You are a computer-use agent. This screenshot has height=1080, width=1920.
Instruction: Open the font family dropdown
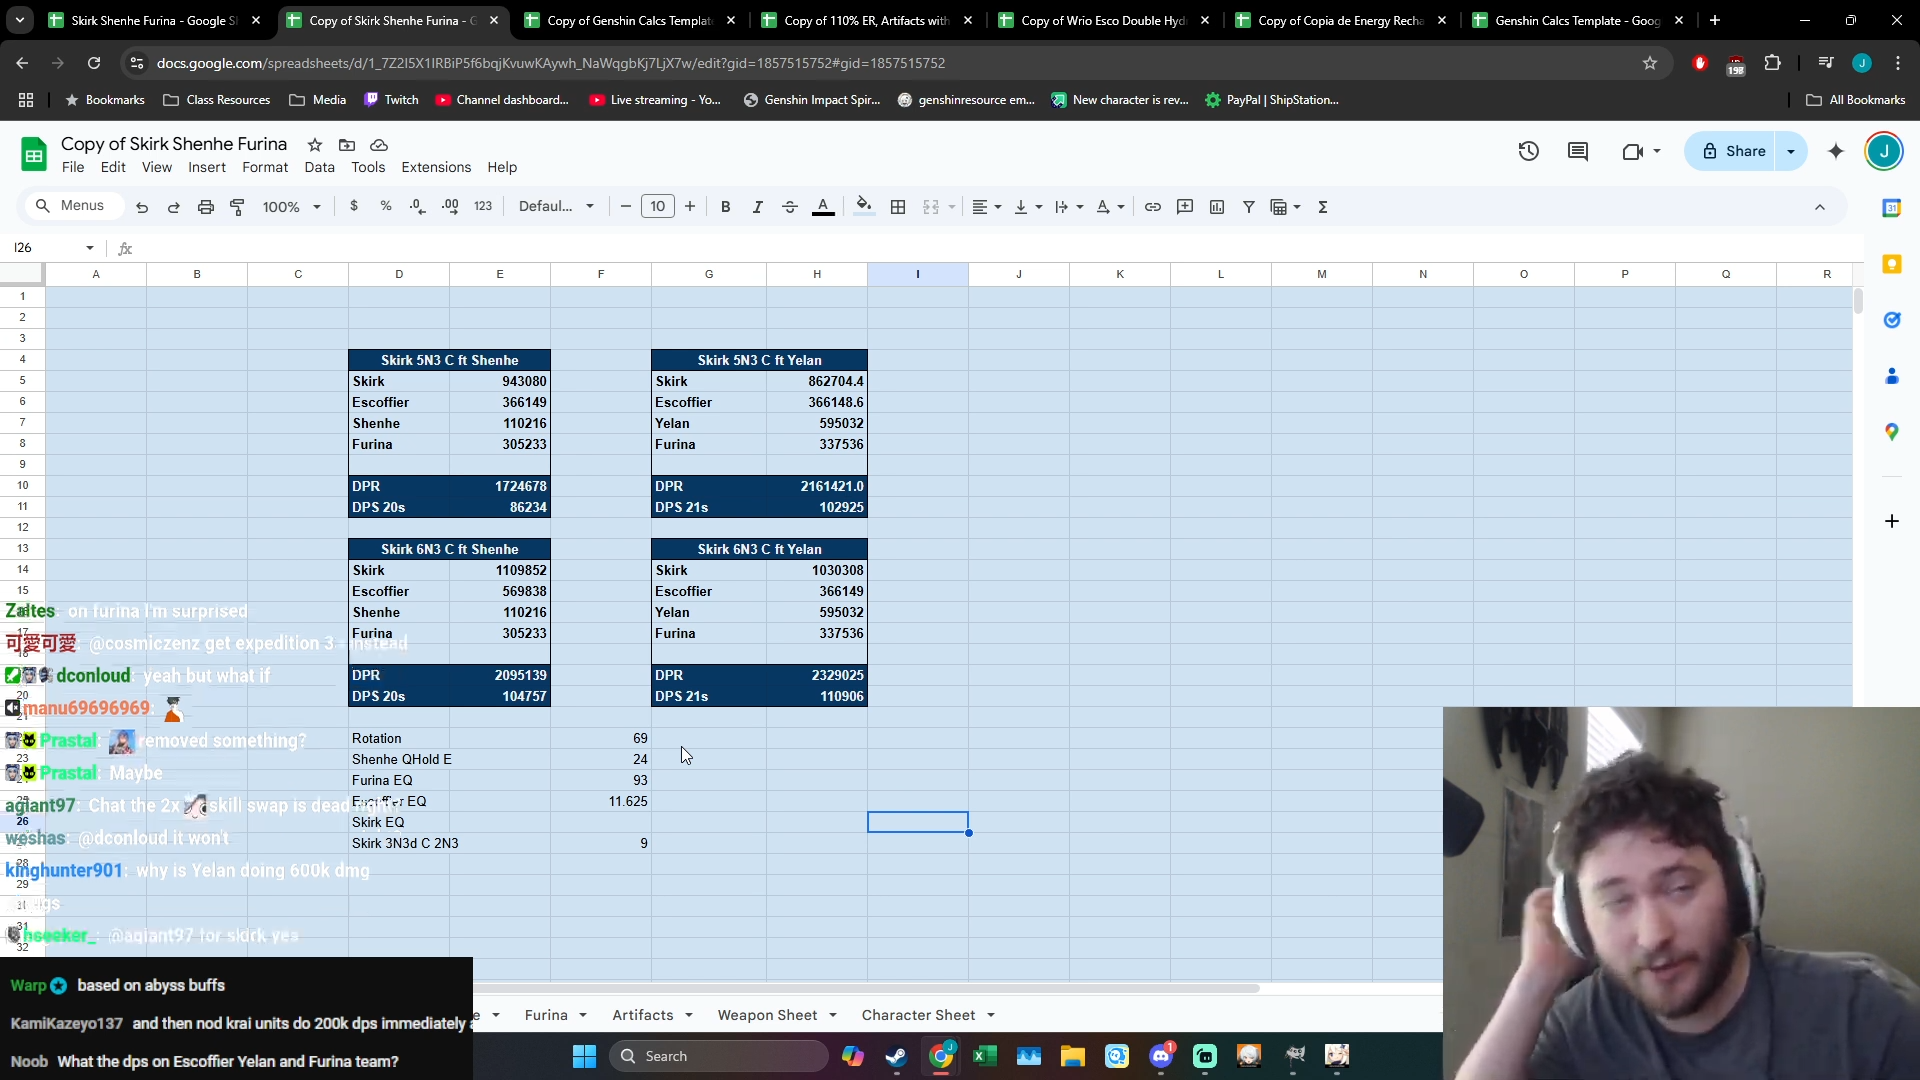tap(556, 206)
